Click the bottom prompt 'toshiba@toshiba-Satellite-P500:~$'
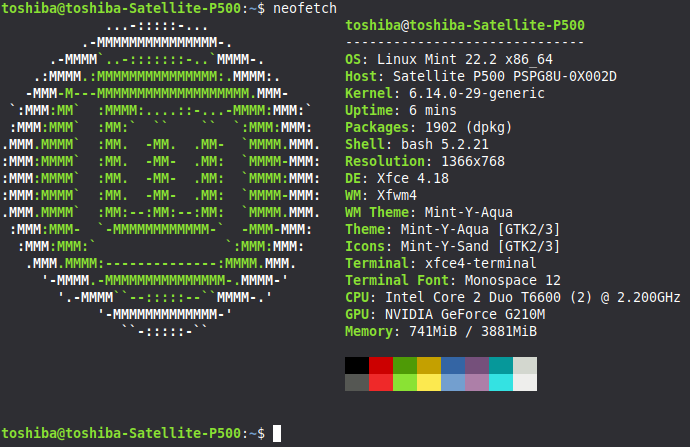 click(133, 433)
